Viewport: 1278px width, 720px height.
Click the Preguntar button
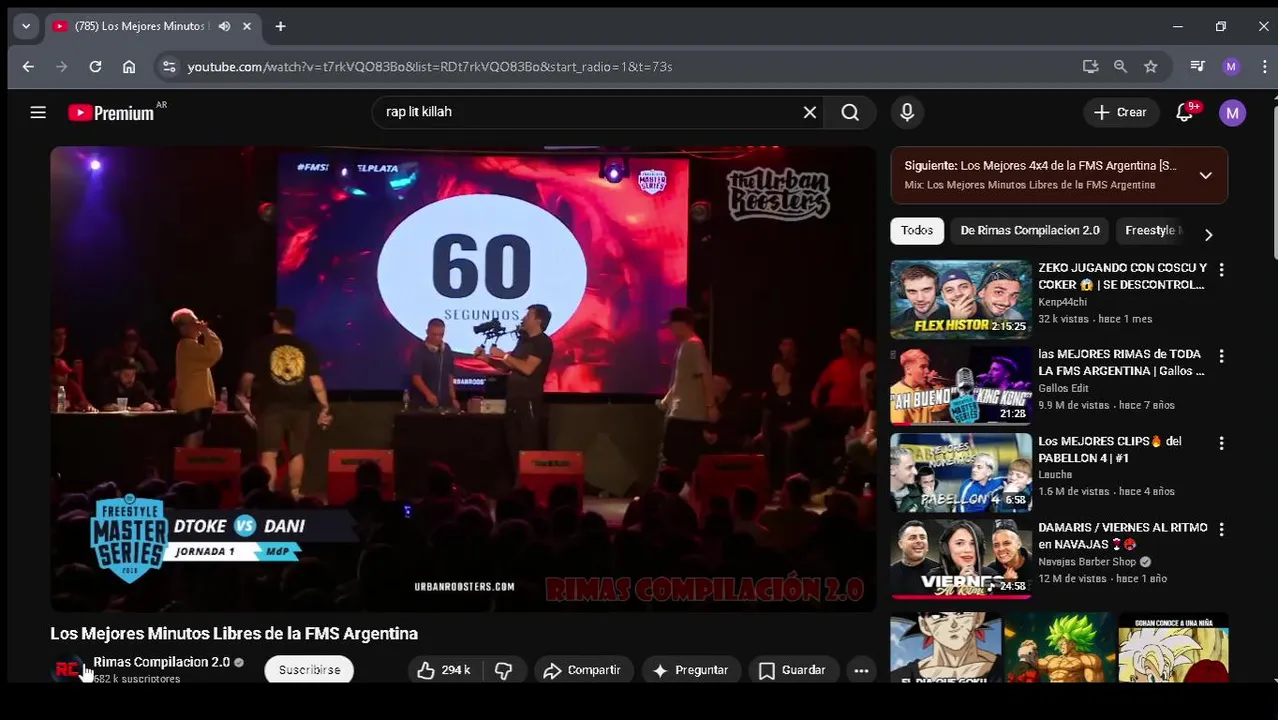pos(691,670)
